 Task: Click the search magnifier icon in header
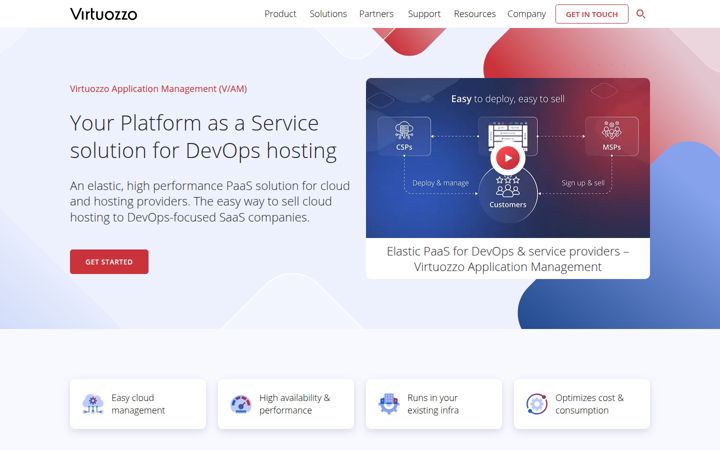click(641, 14)
